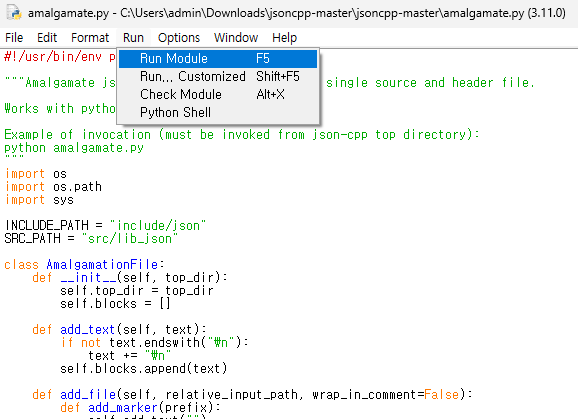Click 'class AmalgamationFile:' line

tap(84, 265)
